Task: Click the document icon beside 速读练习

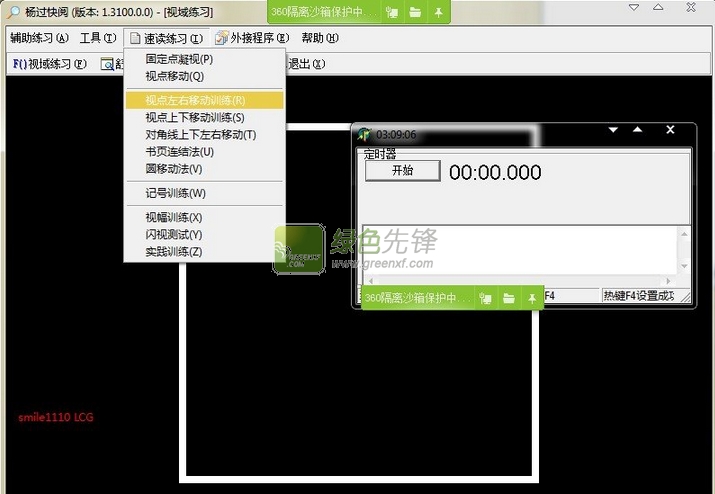Action: point(135,38)
